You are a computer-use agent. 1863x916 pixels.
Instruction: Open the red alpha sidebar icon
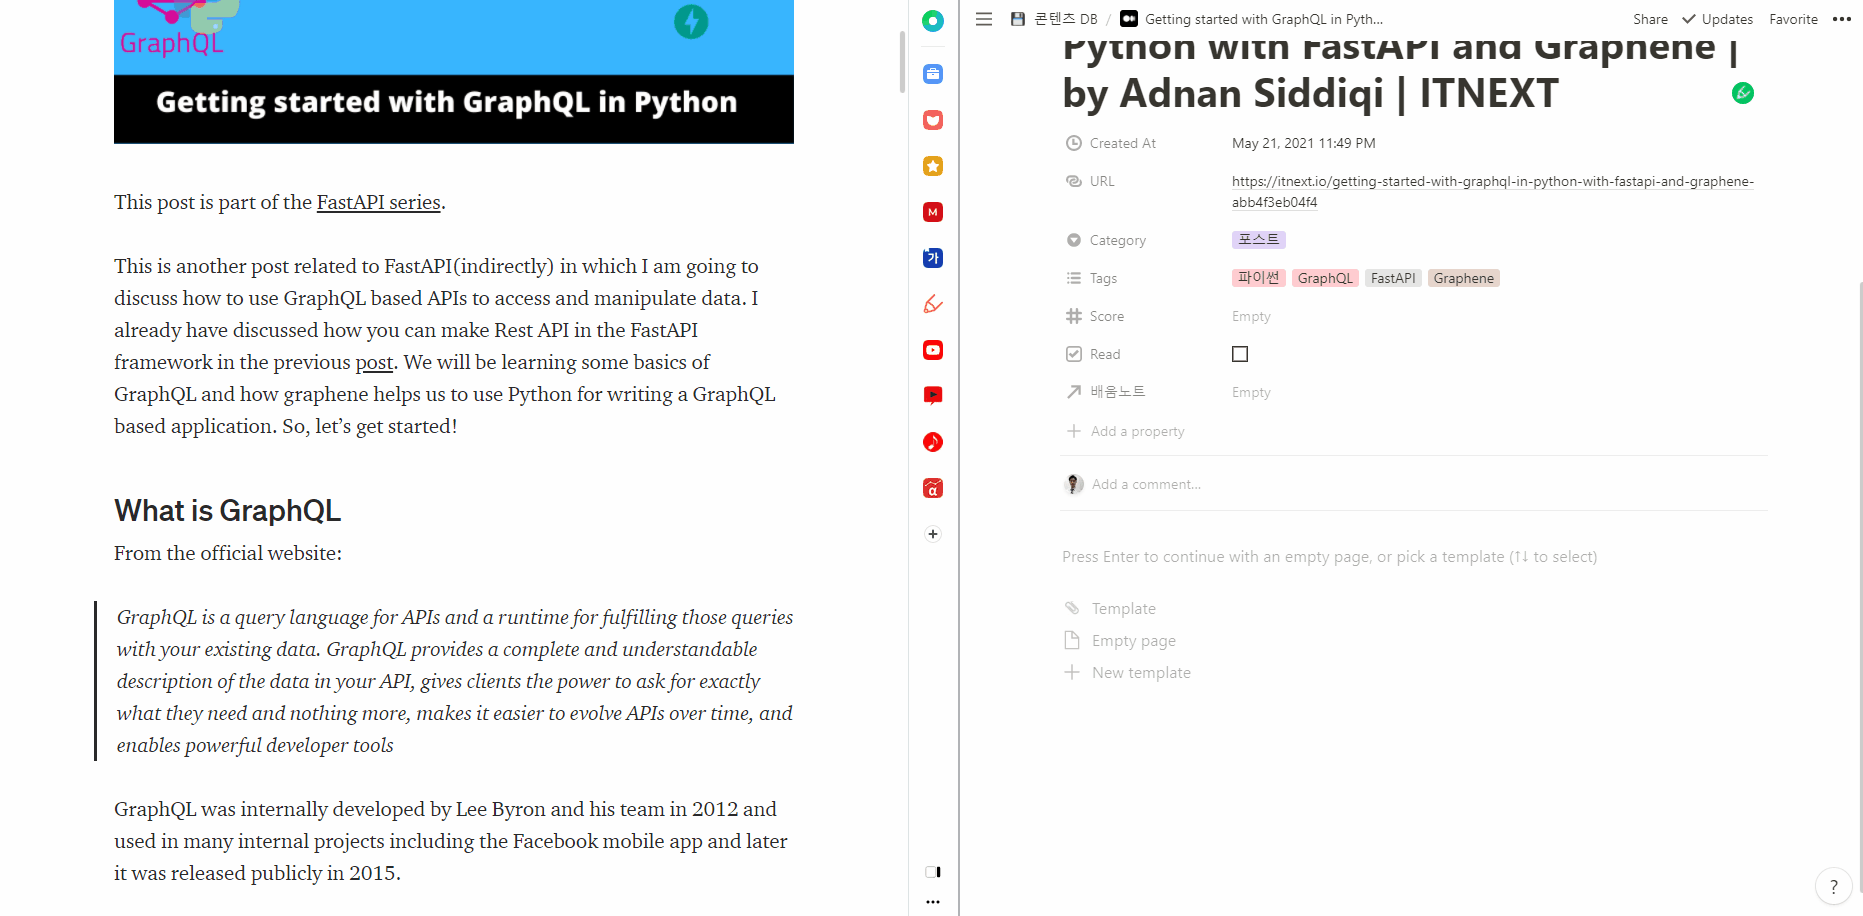tap(933, 488)
